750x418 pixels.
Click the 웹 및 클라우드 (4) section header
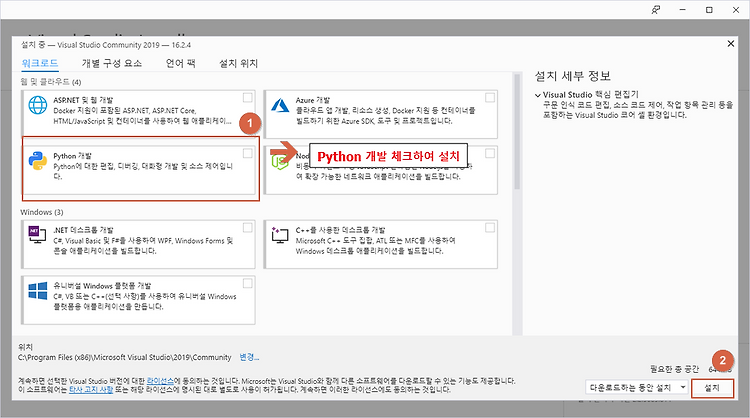click(x=51, y=82)
